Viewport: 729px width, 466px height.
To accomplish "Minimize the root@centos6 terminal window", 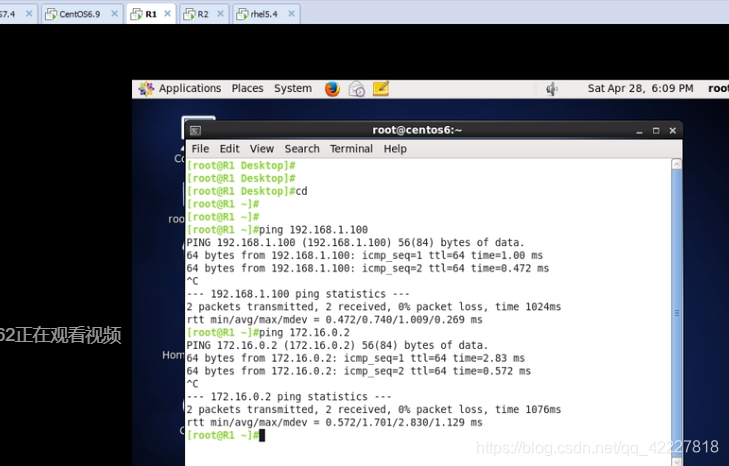I will 639,131.
